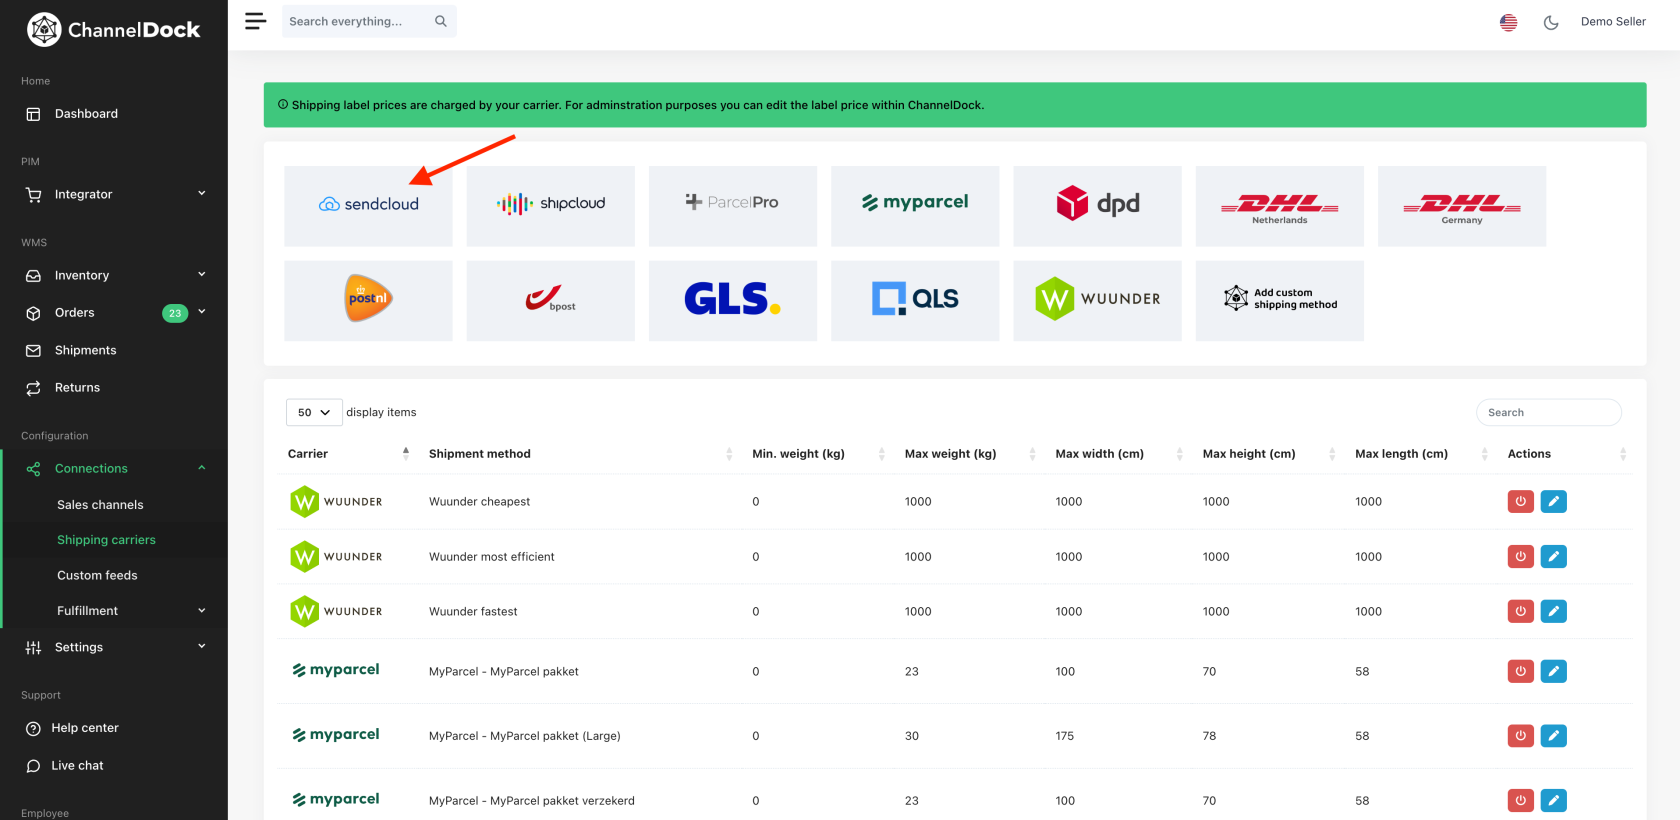Open Shipping carriers submenu item
1680x820 pixels.
(106, 540)
